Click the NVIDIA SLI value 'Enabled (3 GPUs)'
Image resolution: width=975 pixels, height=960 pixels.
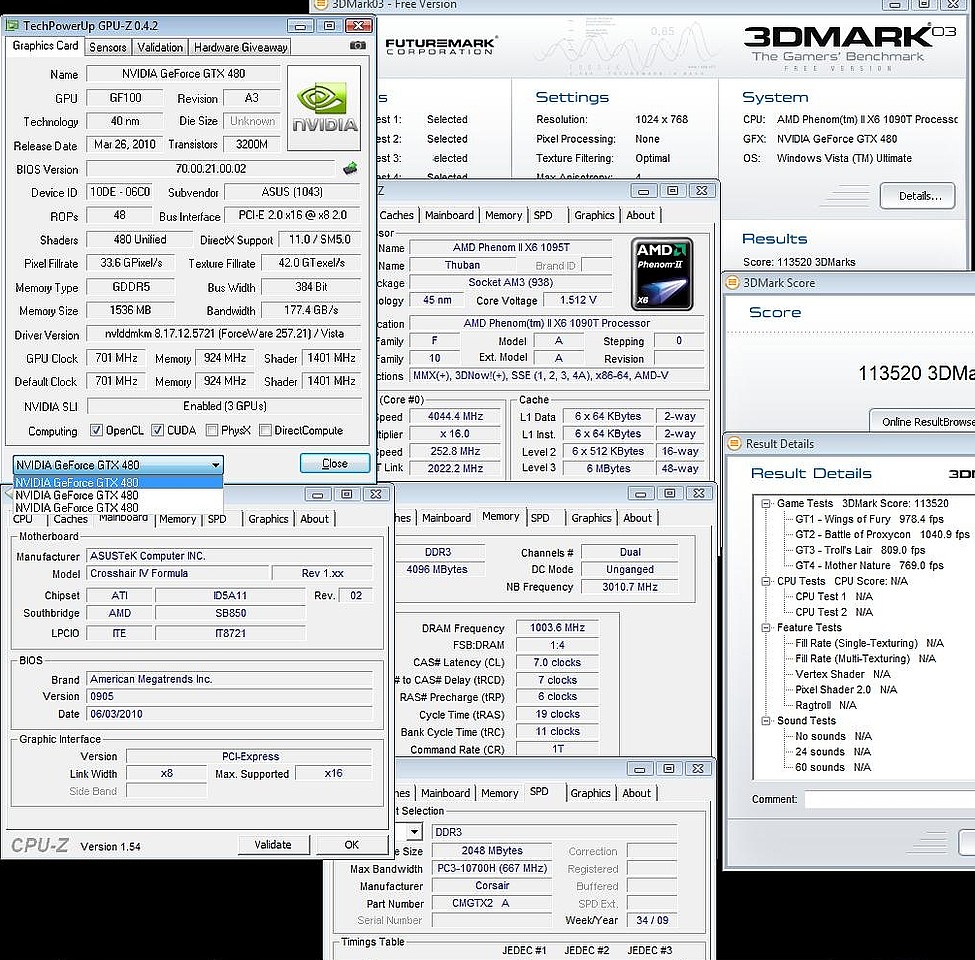(x=224, y=406)
